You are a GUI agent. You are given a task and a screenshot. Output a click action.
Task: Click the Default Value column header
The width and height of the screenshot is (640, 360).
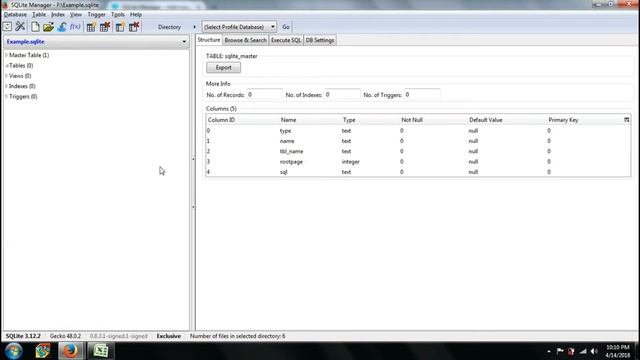click(507, 120)
